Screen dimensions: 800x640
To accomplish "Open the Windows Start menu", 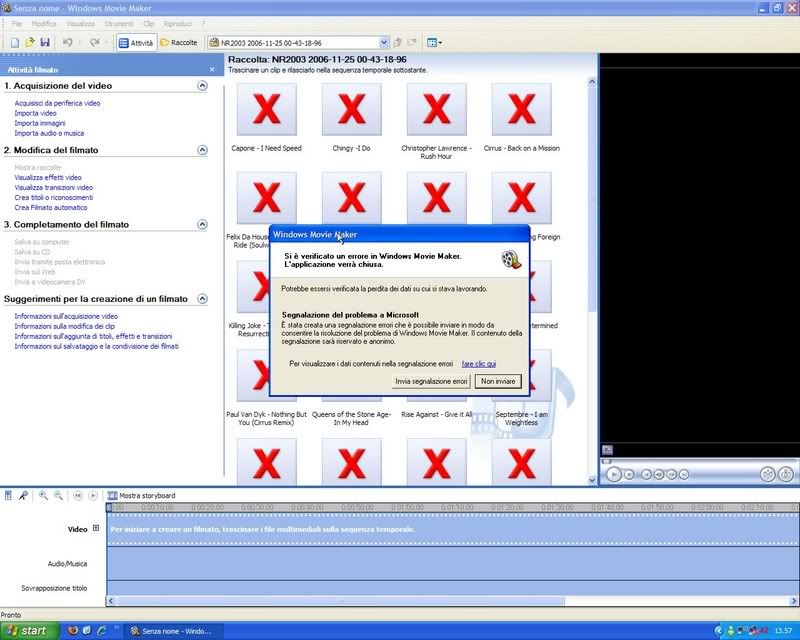I will [x=27, y=631].
